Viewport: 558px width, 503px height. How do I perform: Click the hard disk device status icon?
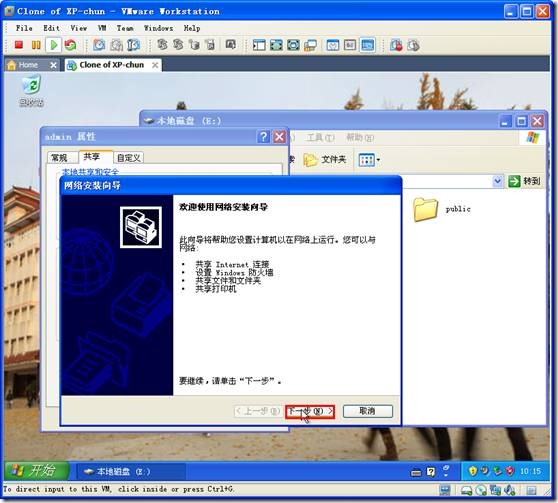point(466,491)
